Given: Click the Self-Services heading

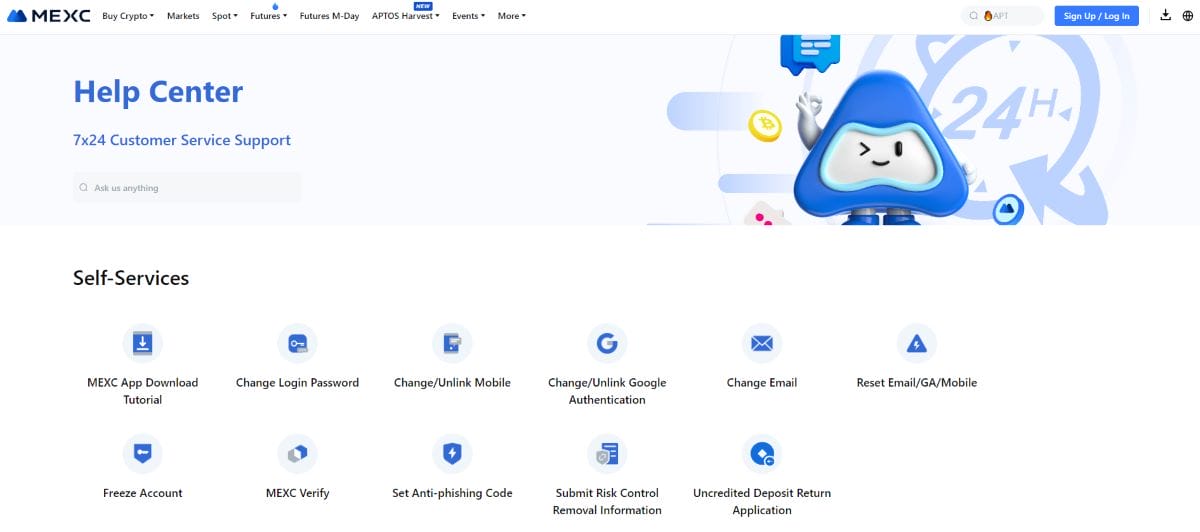Looking at the screenshot, I should pos(131,278).
